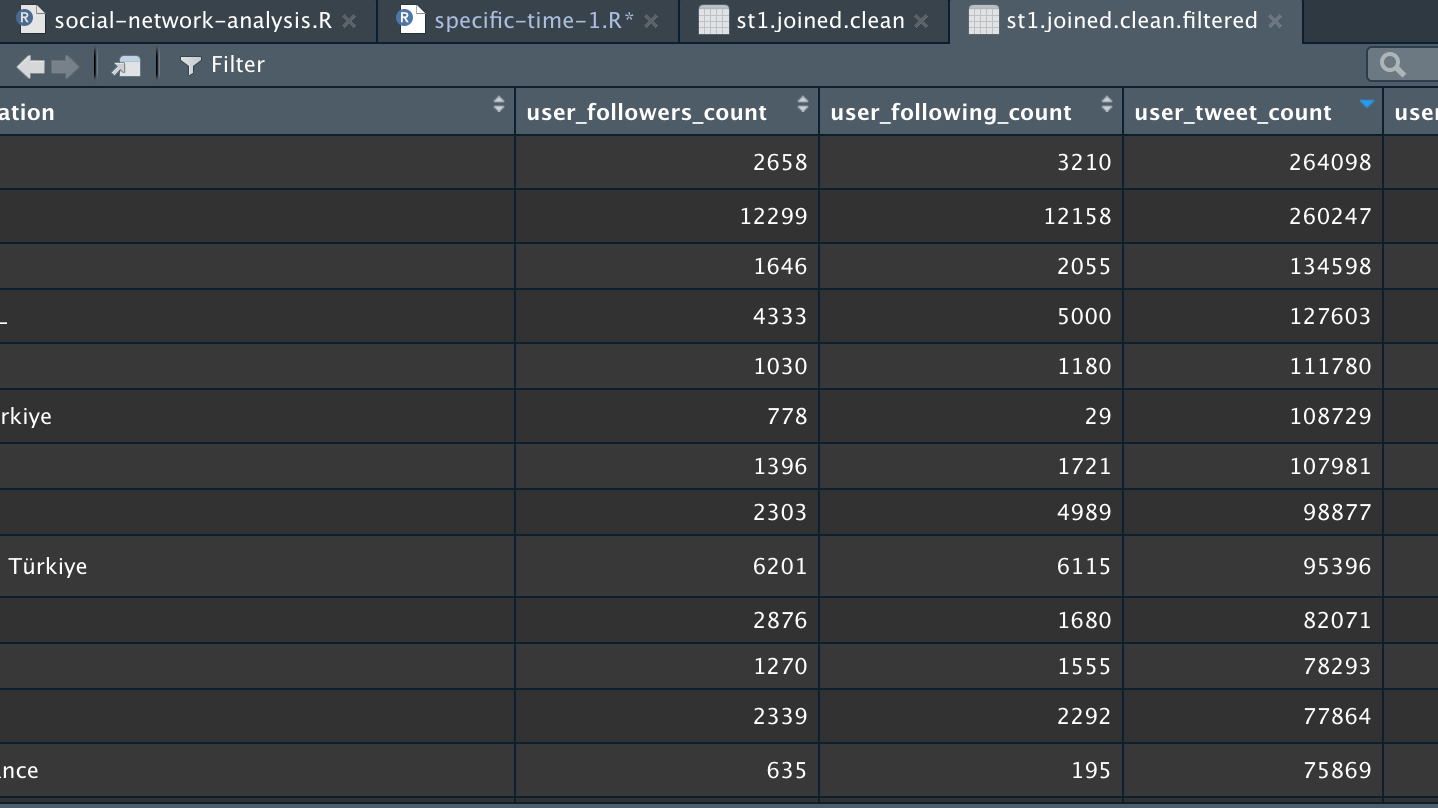The image size is (1438, 808).
Task: Sort by the user_followers_count column arrows
Action: coord(802,104)
